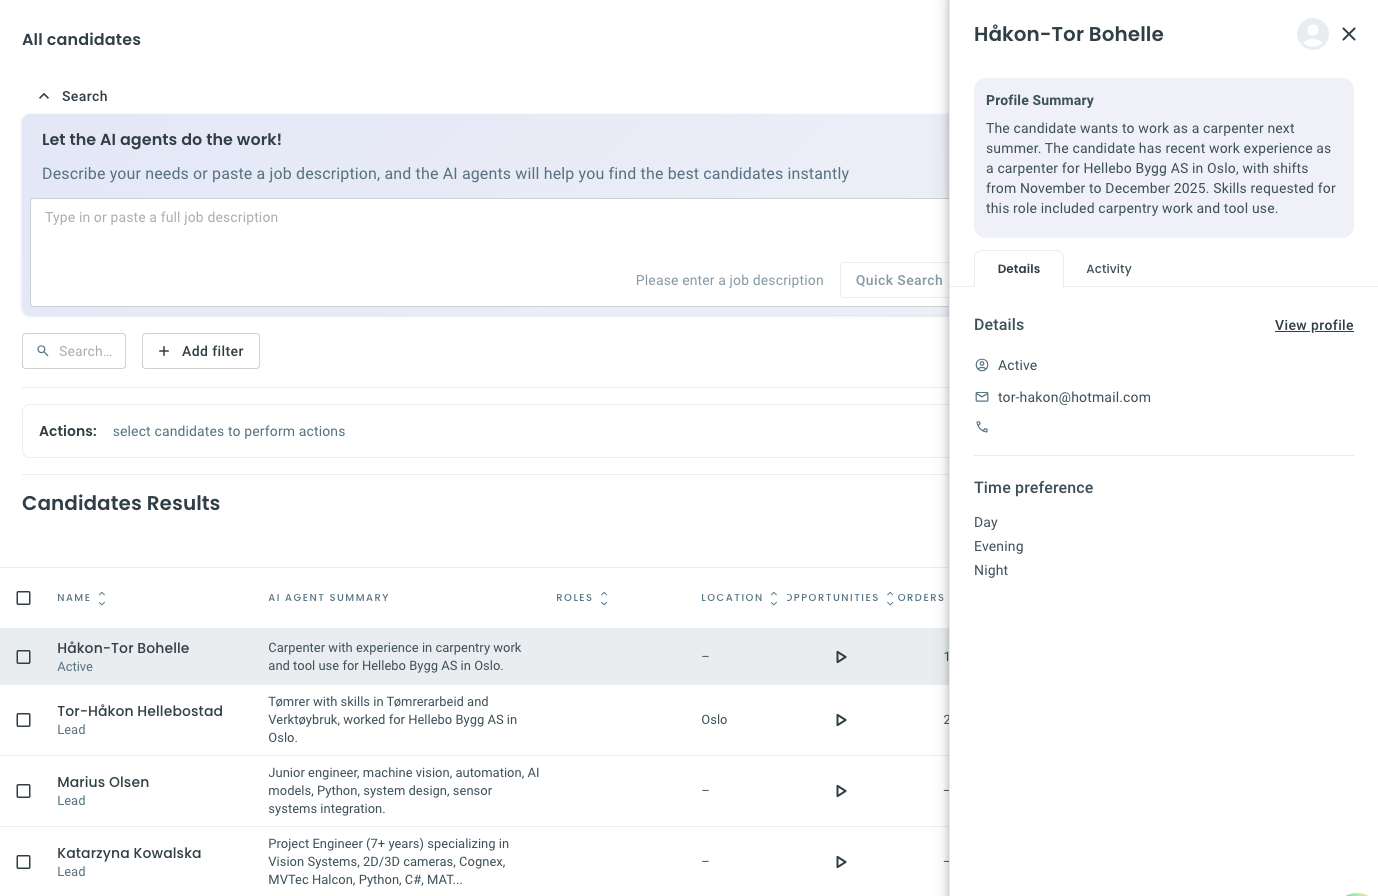This screenshot has height=896, width=1378.
Task: Click the email envelope icon
Action: click(982, 397)
